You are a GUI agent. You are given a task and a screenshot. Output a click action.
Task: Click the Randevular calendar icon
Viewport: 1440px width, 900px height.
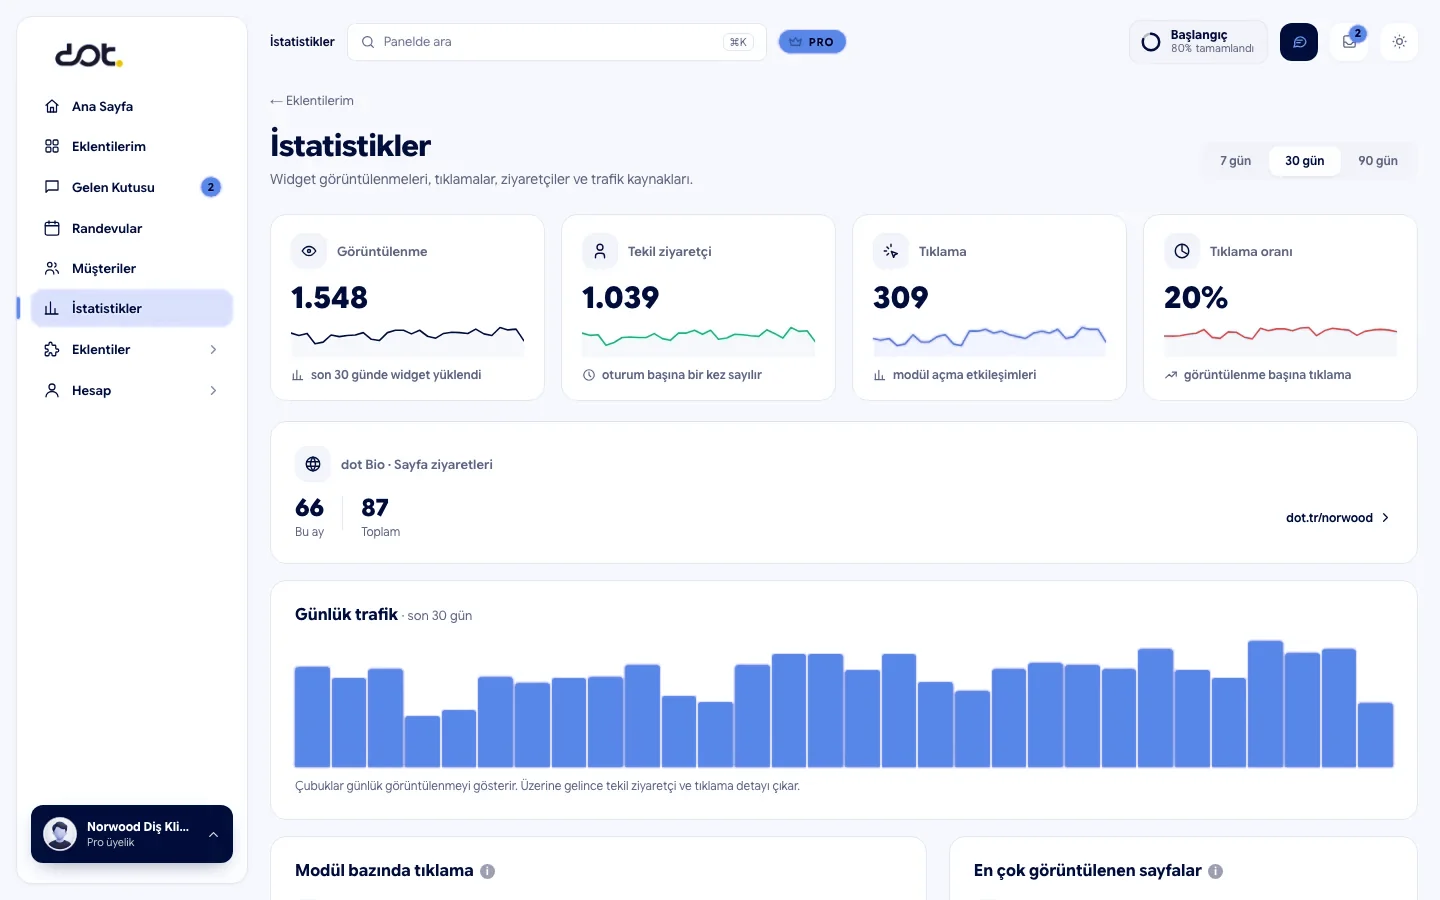pos(52,228)
